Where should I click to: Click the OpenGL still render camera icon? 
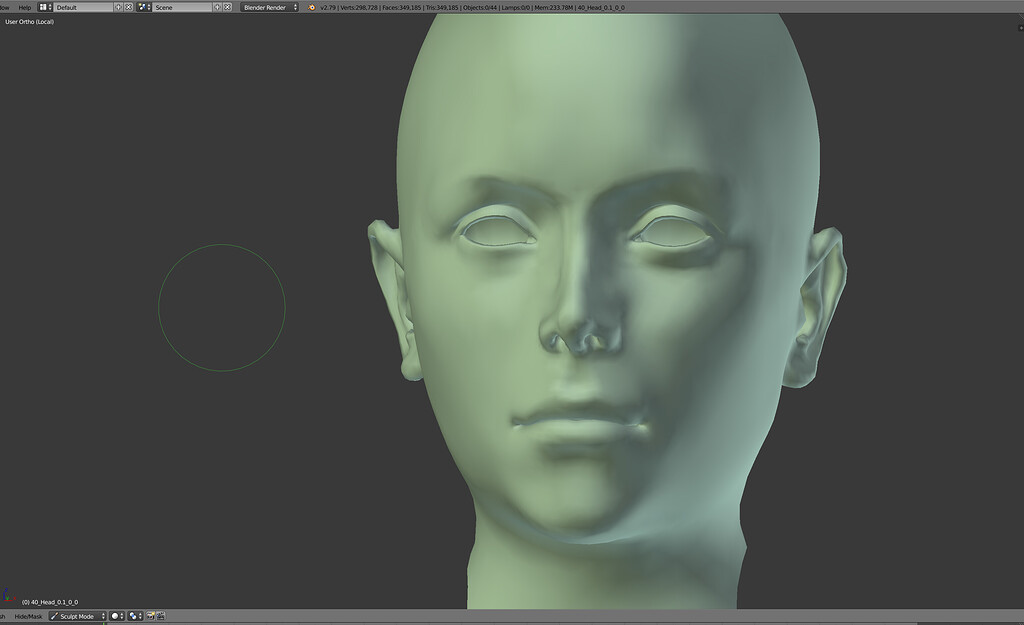(x=150, y=615)
